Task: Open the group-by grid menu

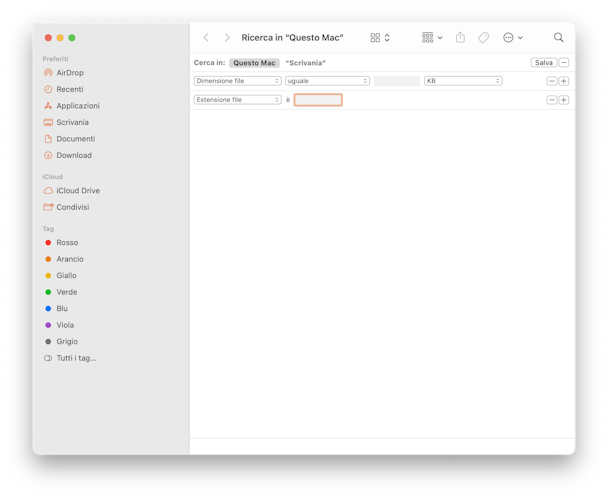Action: coord(432,38)
